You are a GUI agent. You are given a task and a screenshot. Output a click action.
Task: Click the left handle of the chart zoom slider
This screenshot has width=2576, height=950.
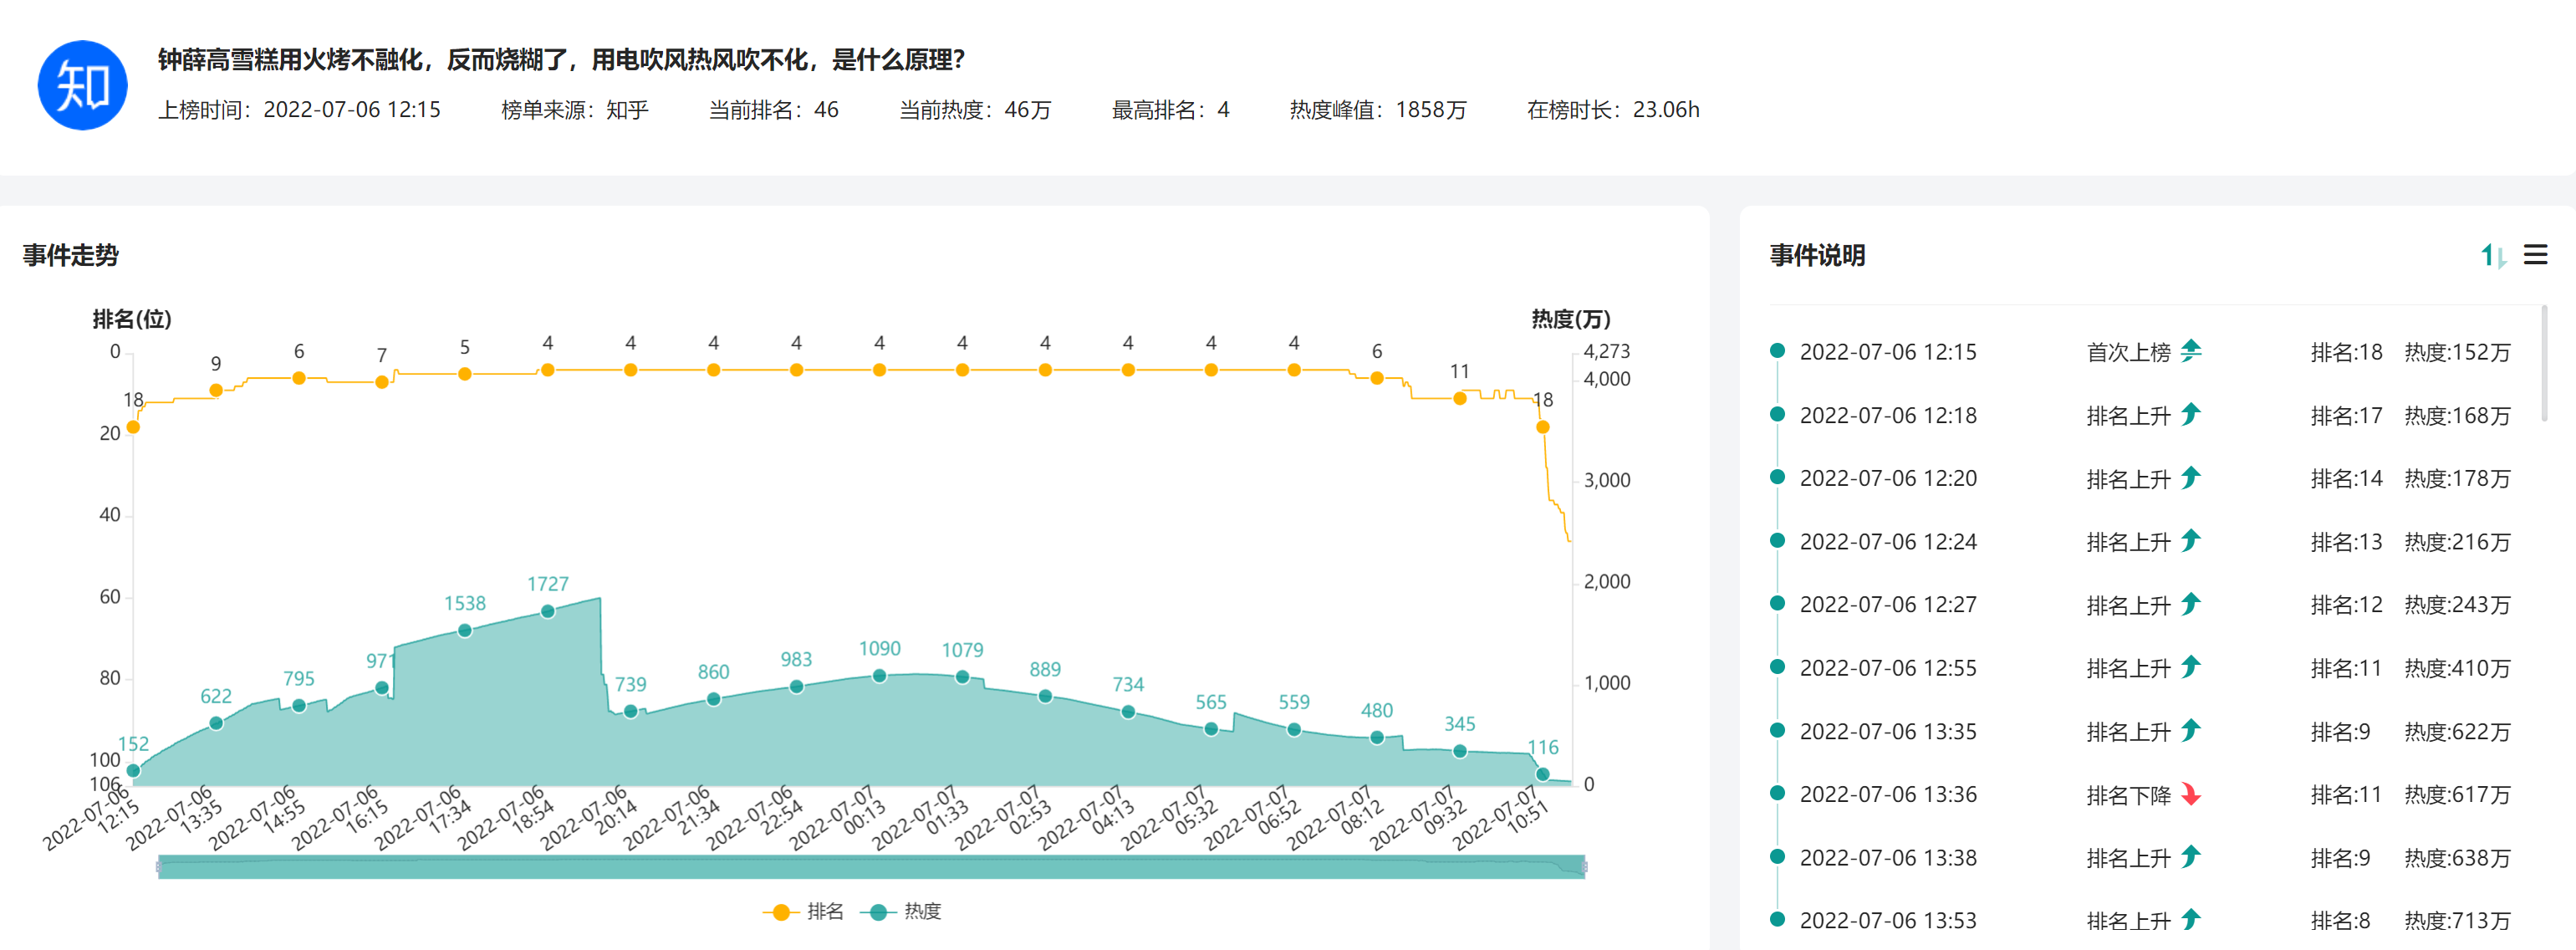pyautogui.click(x=159, y=866)
